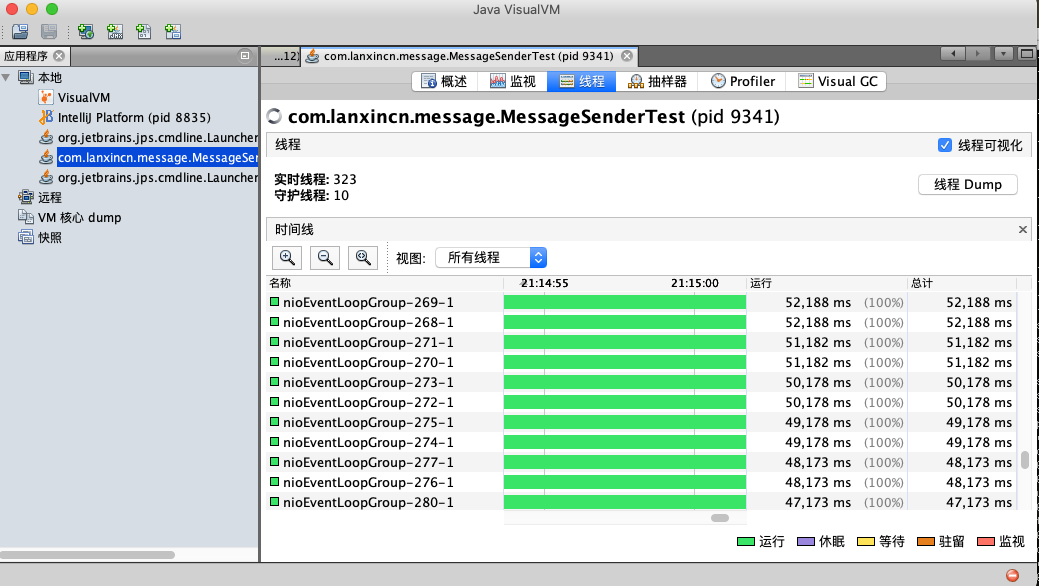Select VM 核心 dump node
This screenshot has height=586, width=1039.
[80, 217]
